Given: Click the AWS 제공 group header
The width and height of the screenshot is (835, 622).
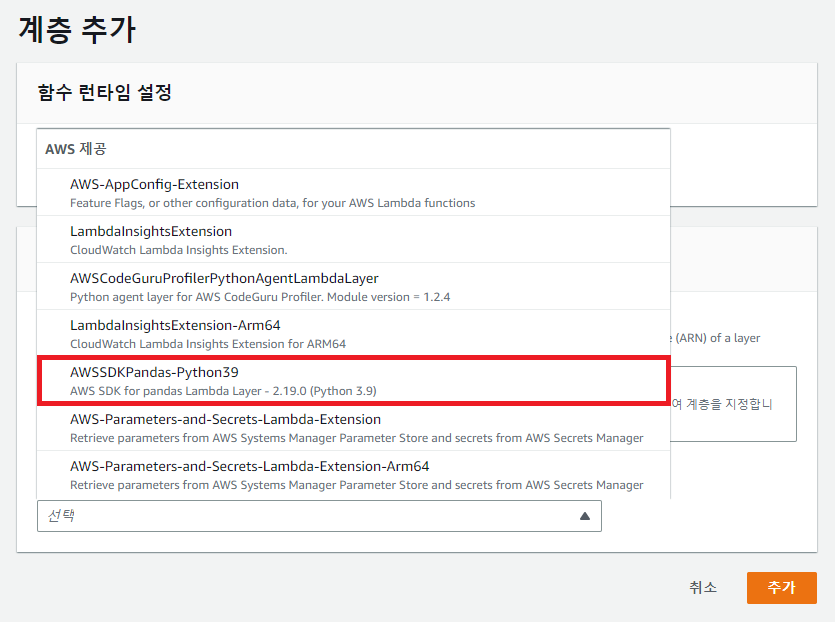Looking at the screenshot, I should click(76, 149).
